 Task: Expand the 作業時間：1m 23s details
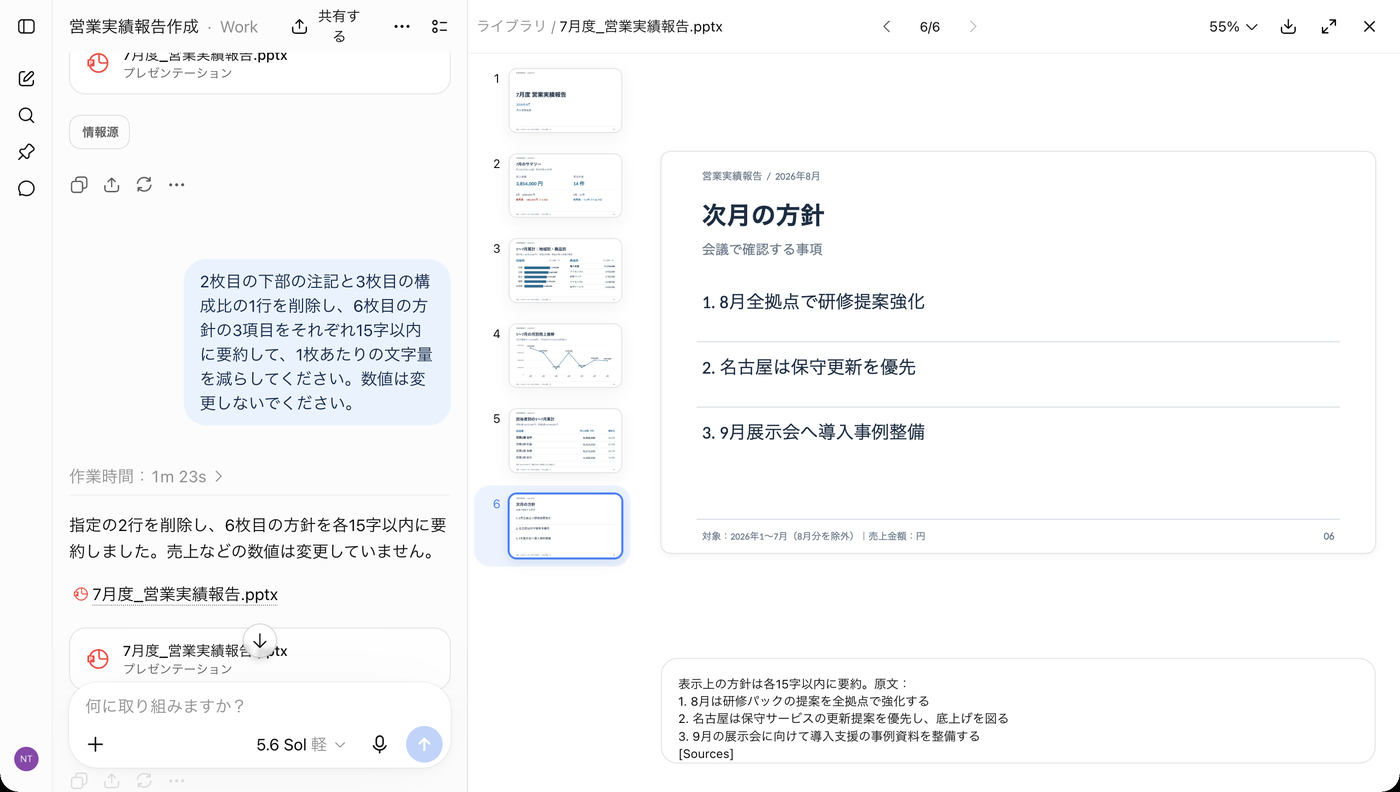147,477
